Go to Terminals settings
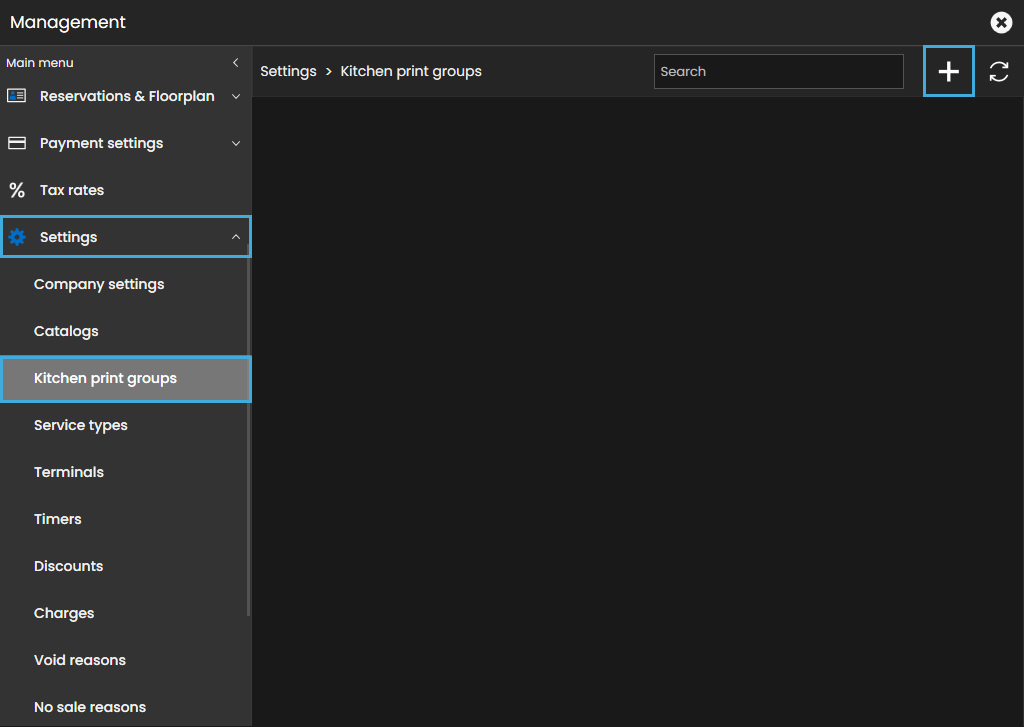The height and width of the screenshot is (727, 1024). pos(69,472)
